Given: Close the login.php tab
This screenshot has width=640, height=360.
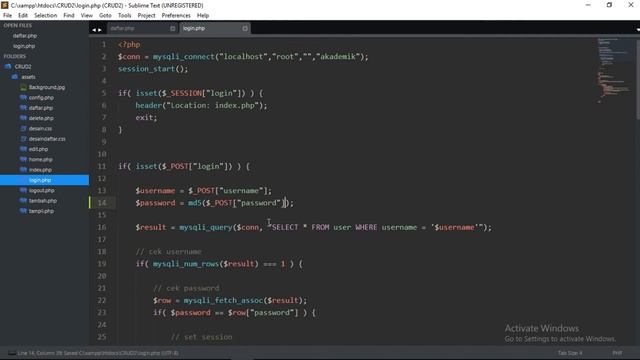Looking at the screenshot, I should tap(245, 29).
